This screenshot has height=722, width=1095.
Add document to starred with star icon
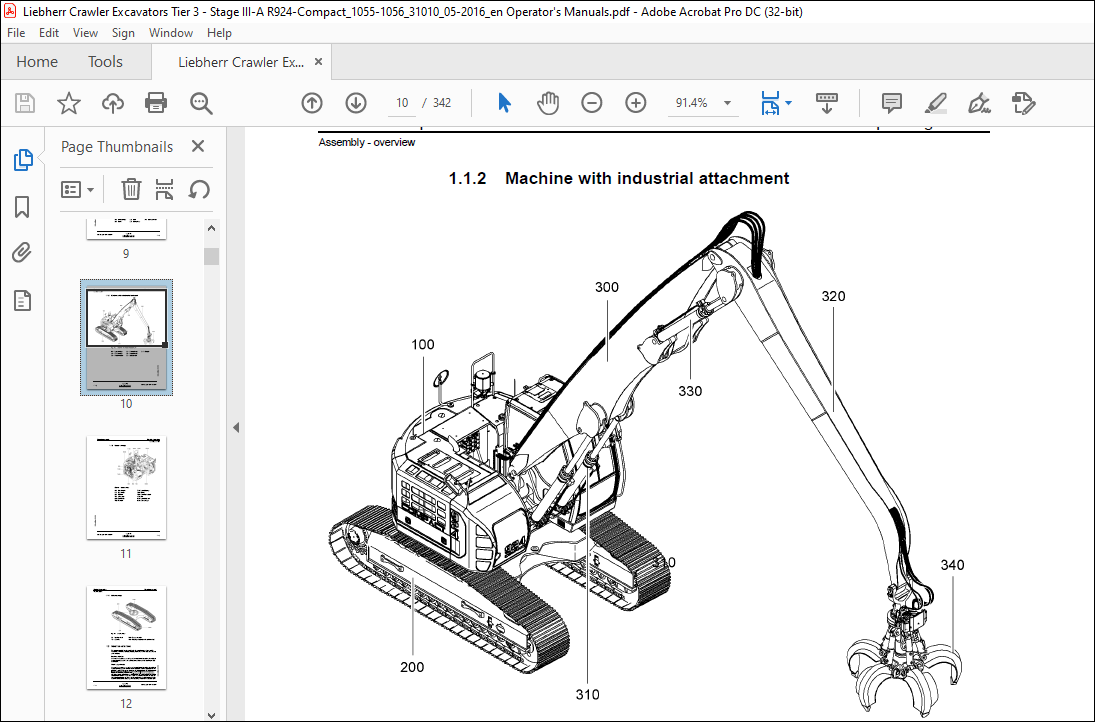pos(68,103)
